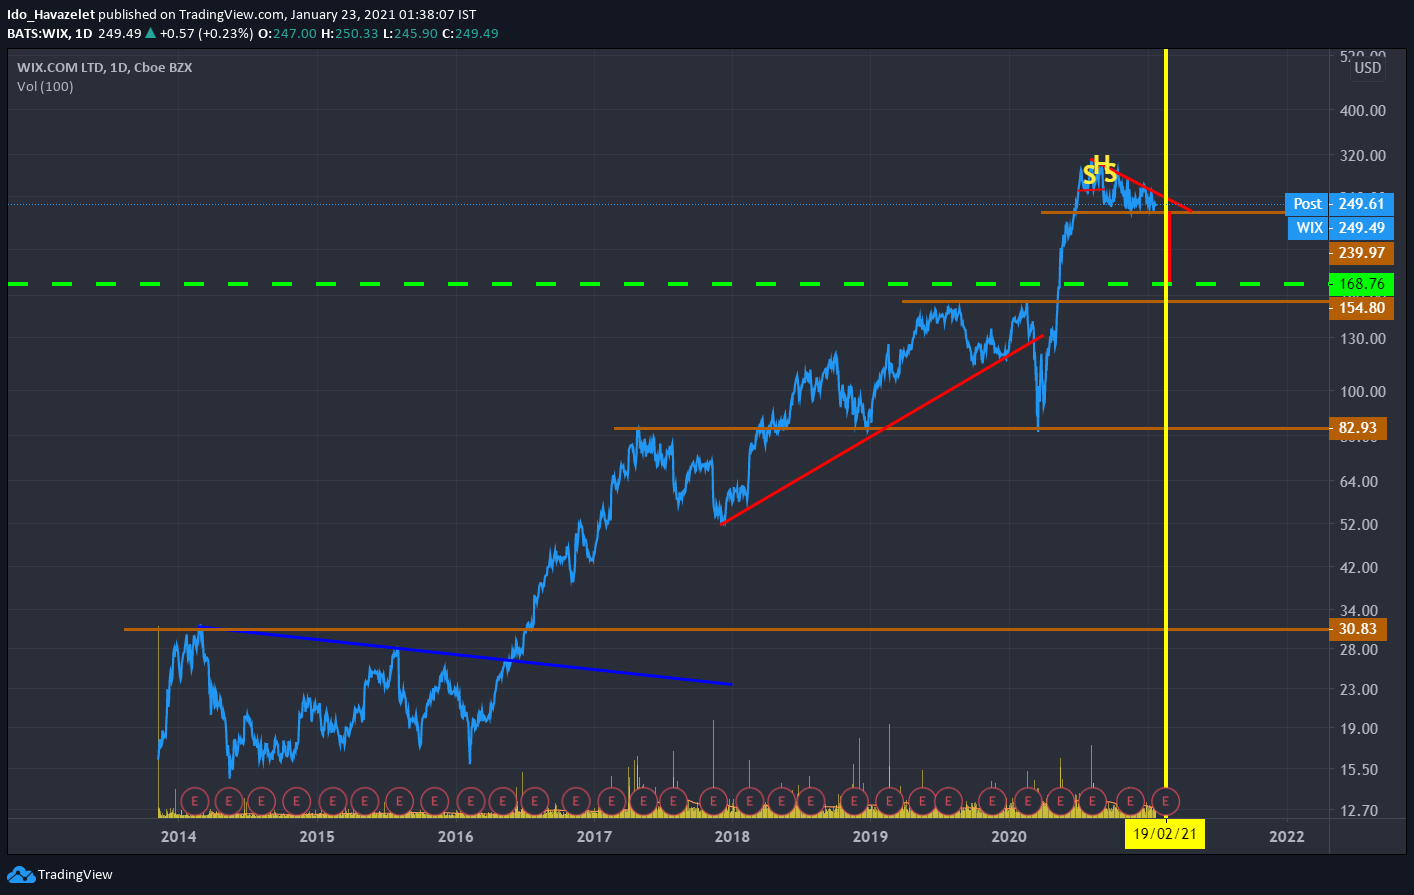The height and width of the screenshot is (895, 1414).
Task: Click the 23.00 price axis value
Action: 1359,689
